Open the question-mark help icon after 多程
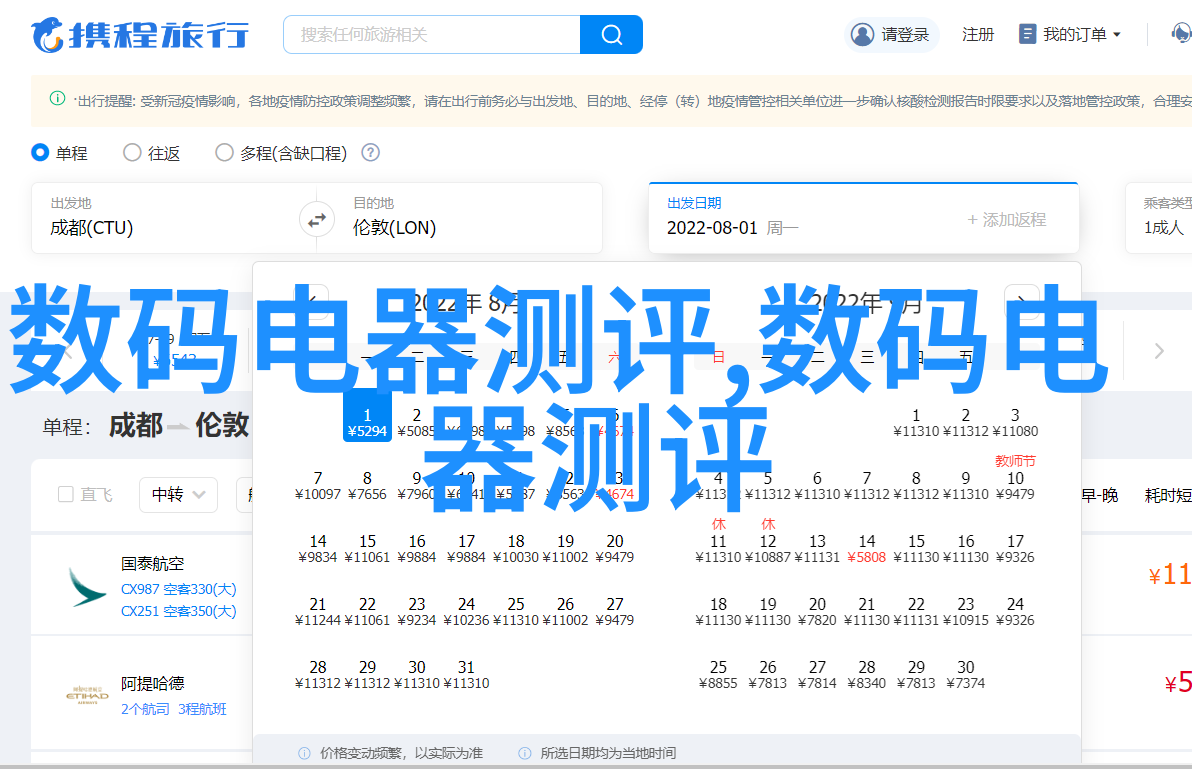Screen dimensions: 1192x769 pos(370,153)
